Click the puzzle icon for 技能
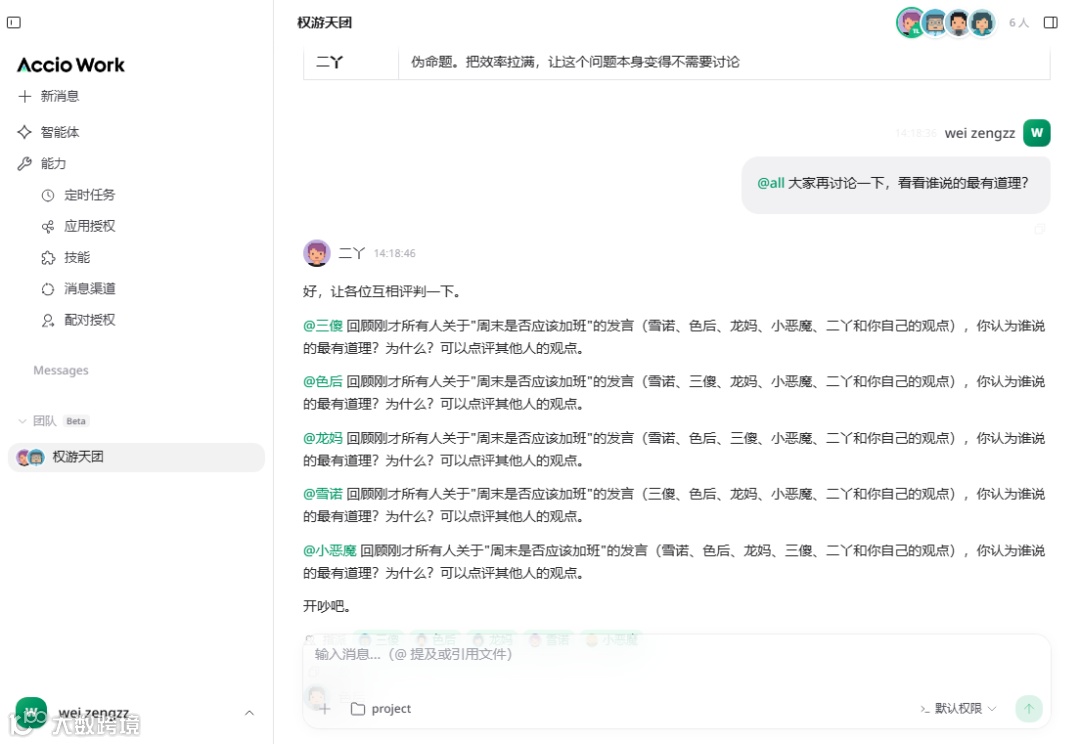Image resolution: width=1080 pixels, height=744 pixels. [48, 258]
